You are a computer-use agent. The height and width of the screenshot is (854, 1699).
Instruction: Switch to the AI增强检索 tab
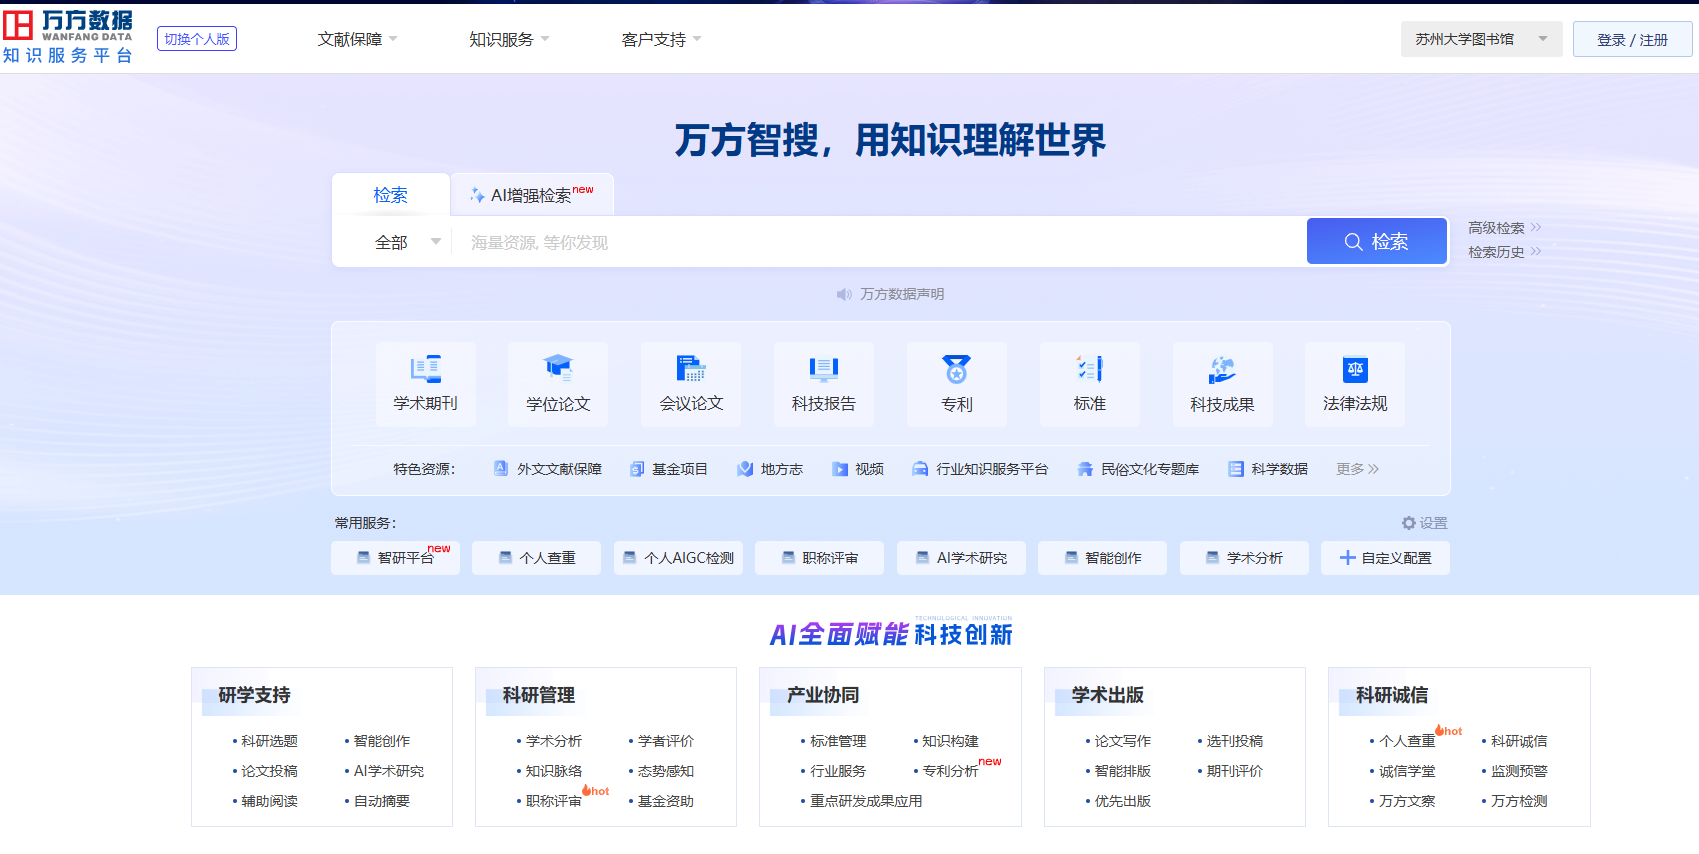click(x=532, y=195)
